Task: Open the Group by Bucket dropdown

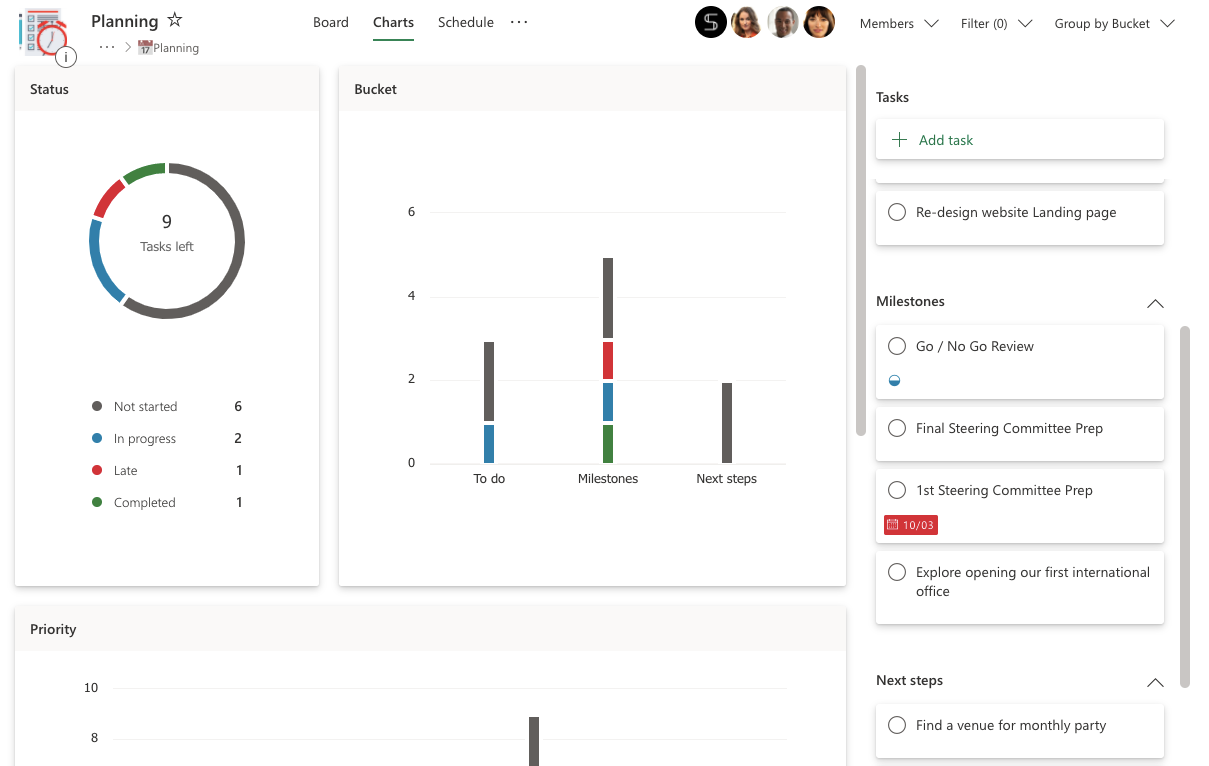Action: (x=1114, y=23)
